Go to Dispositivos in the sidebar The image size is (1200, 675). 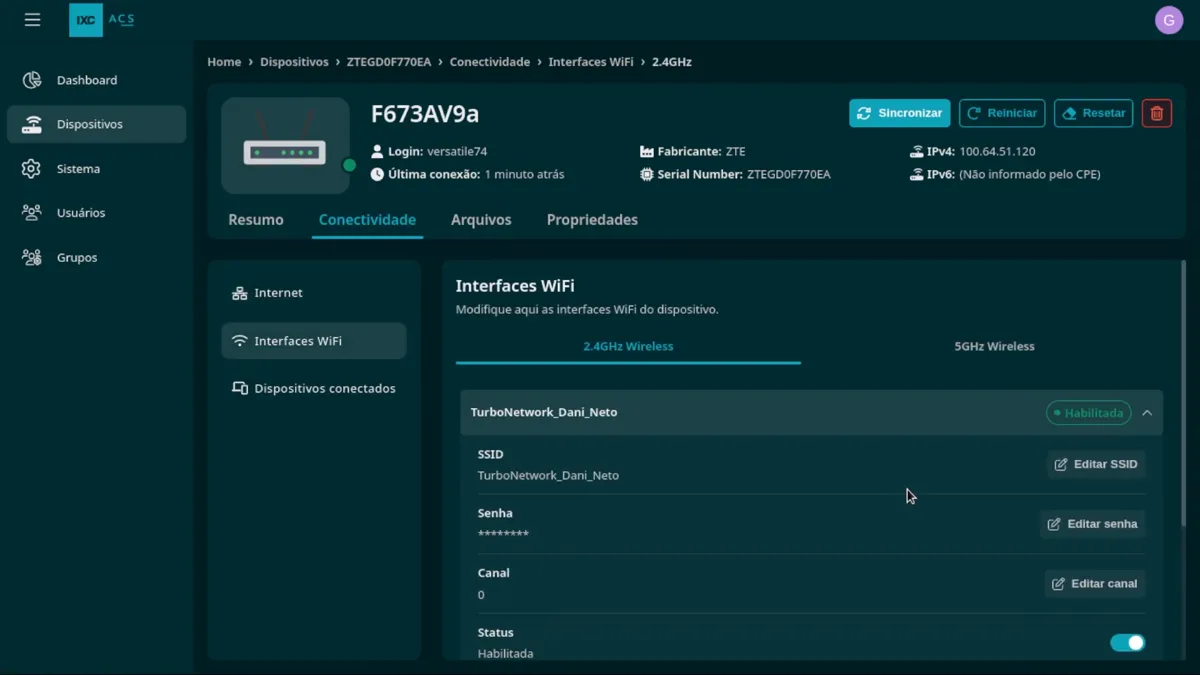[x=96, y=125]
